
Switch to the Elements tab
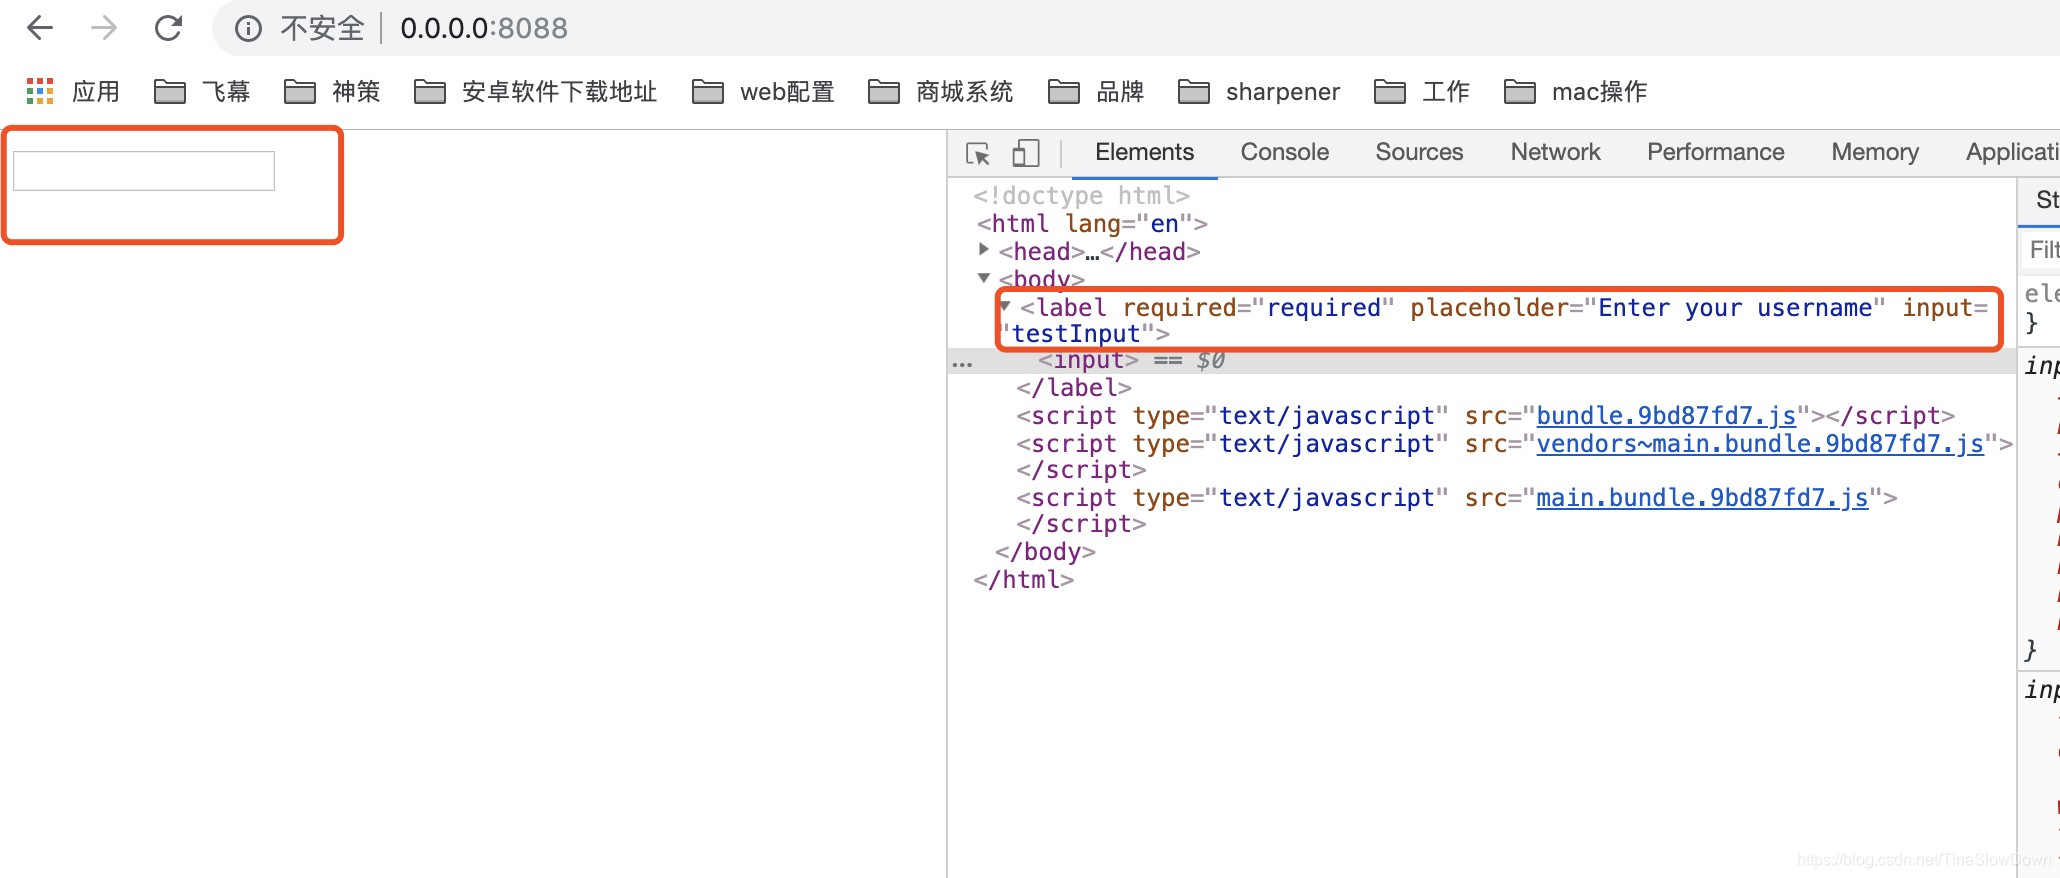pos(1144,152)
